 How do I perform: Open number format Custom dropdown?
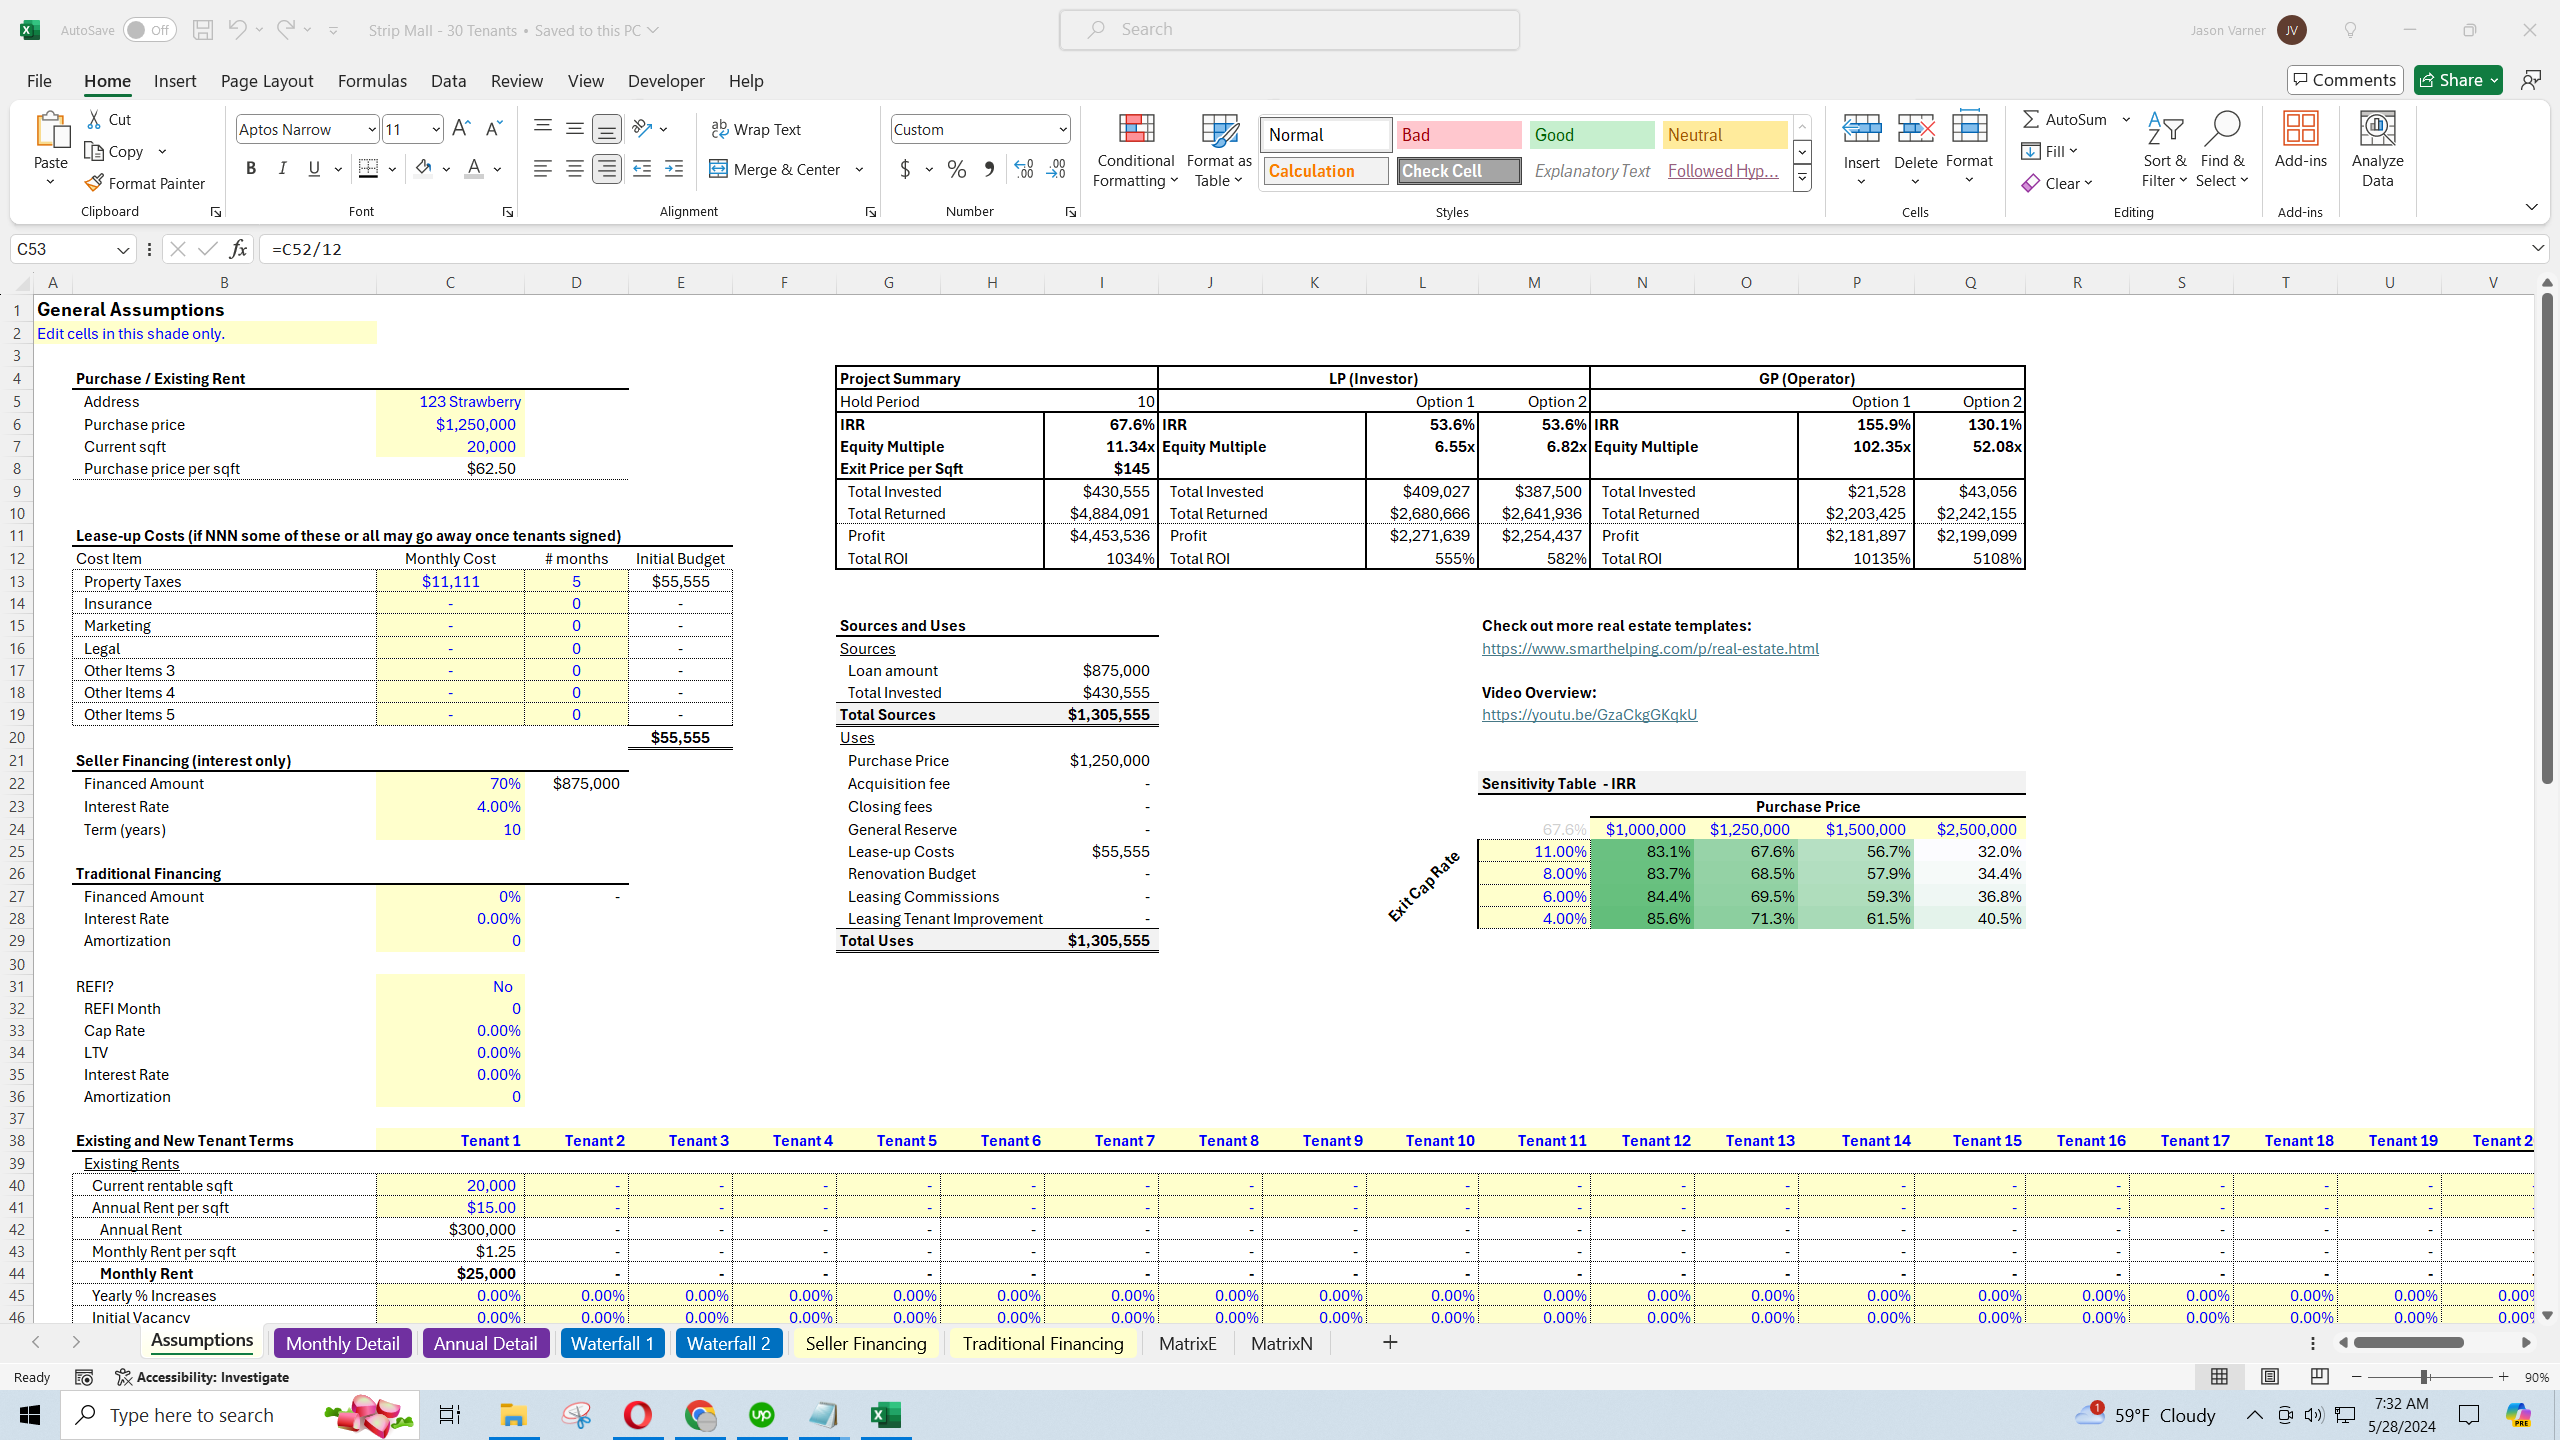(1062, 129)
